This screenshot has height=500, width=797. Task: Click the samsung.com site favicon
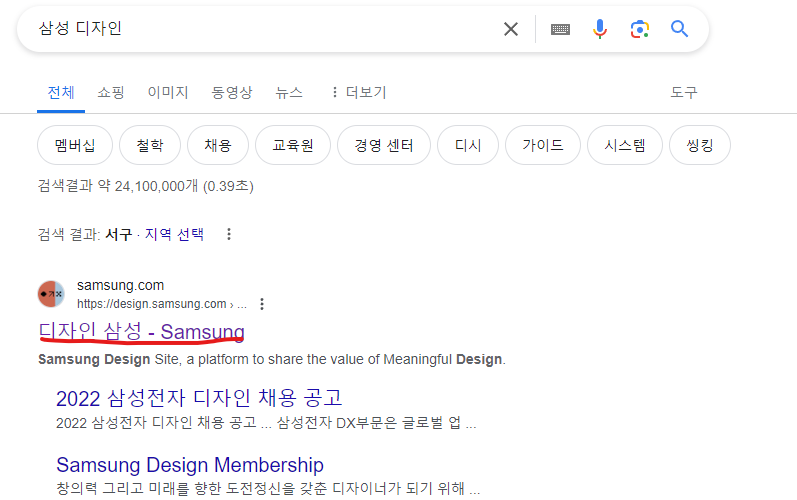(51, 294)
